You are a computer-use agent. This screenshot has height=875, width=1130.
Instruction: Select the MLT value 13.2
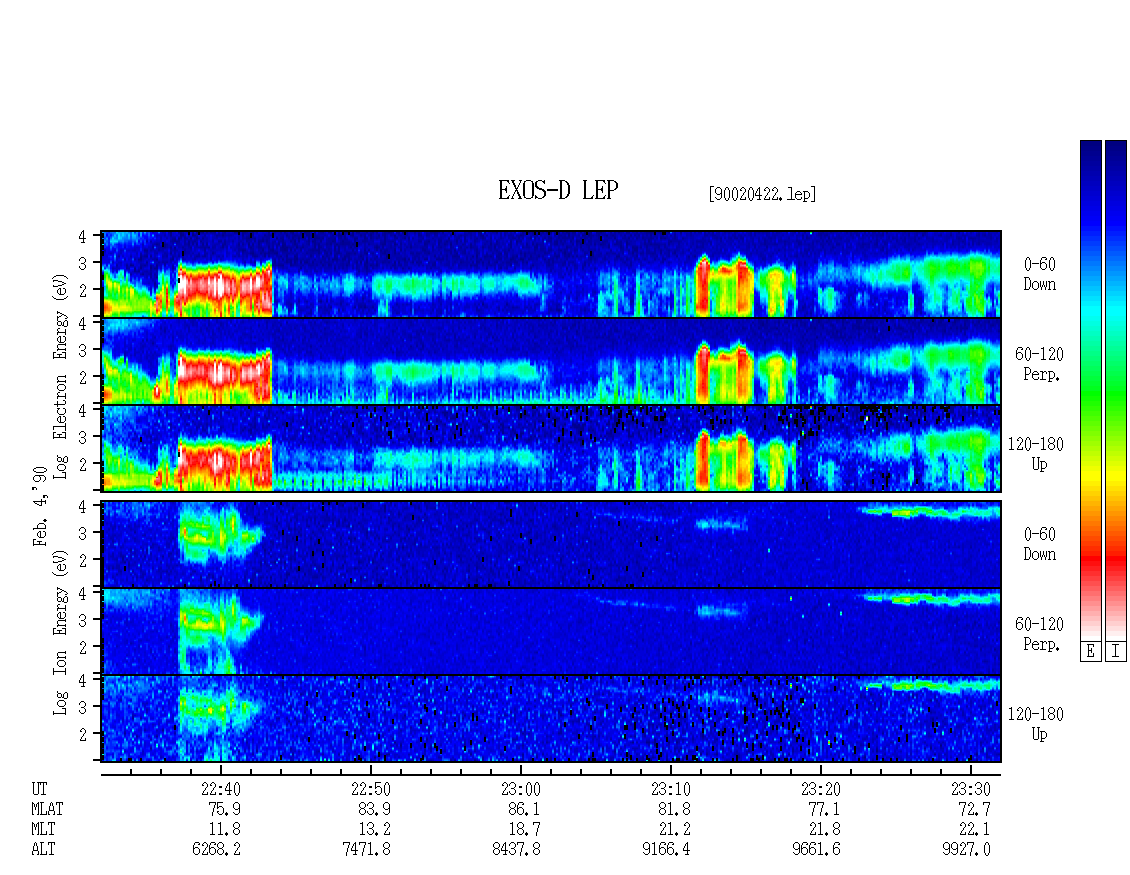coord(374,829)
